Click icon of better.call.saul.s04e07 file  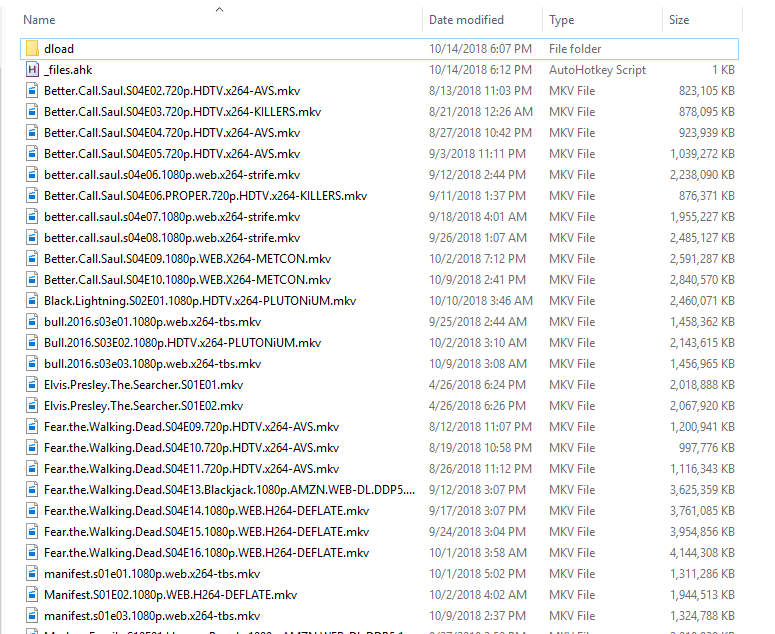32,217
